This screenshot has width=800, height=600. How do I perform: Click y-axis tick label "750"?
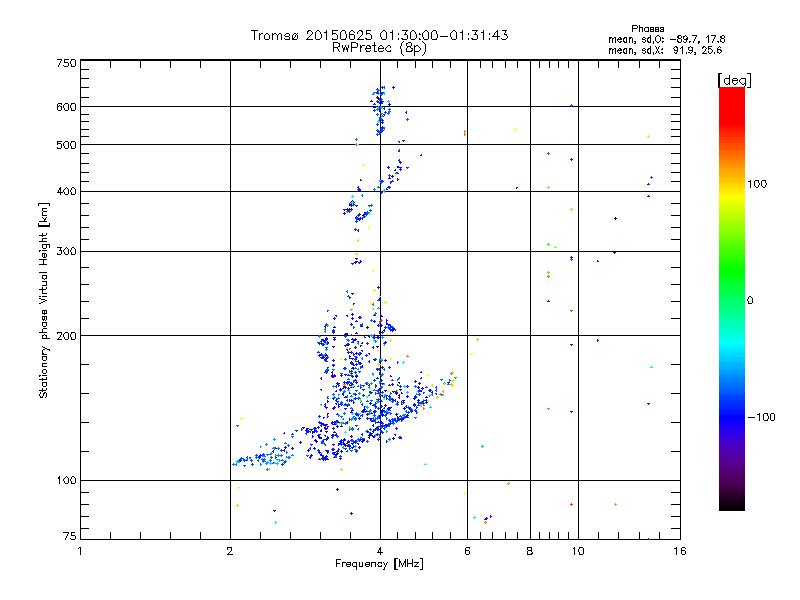(x=66, y=63)
